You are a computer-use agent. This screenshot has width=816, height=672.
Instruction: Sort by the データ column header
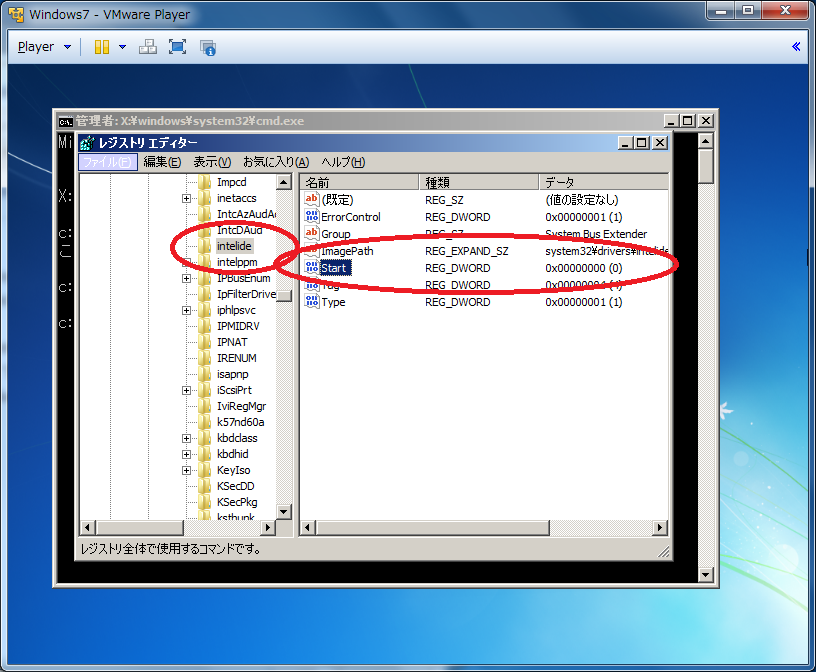[x=604, y=183]
